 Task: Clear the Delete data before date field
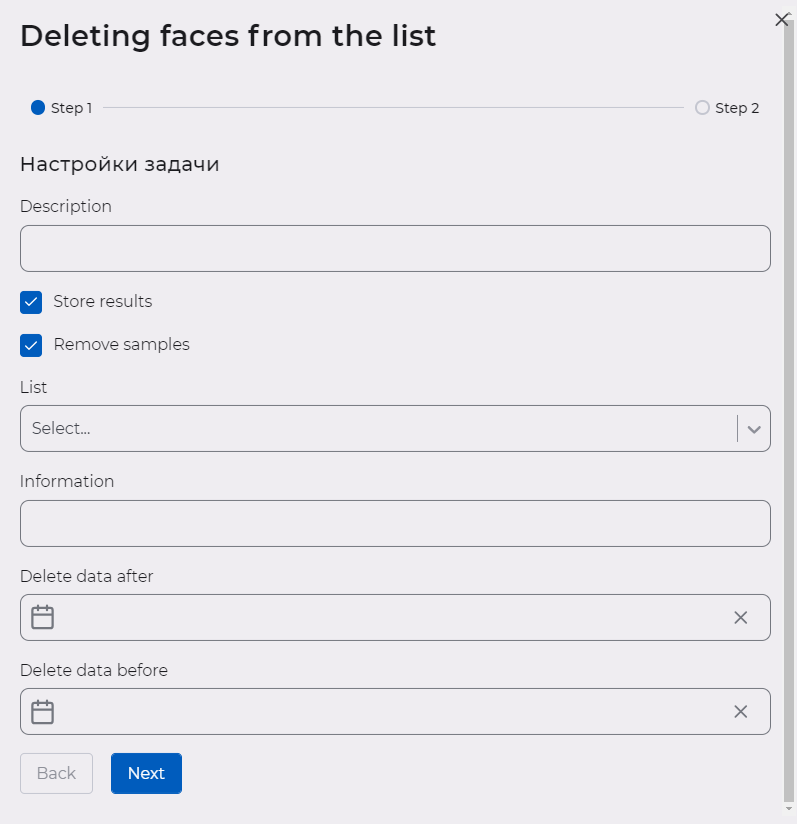click(x=741, y=711)
